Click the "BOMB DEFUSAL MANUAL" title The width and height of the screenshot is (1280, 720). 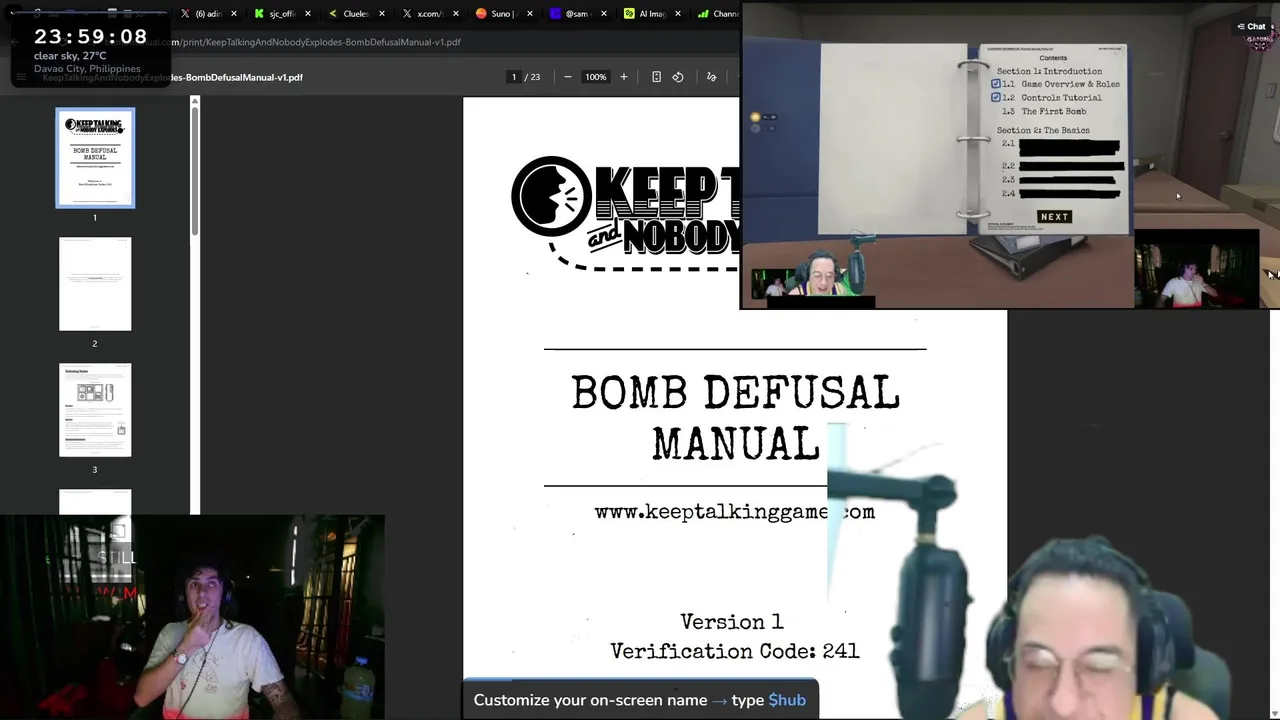point(735,418)
